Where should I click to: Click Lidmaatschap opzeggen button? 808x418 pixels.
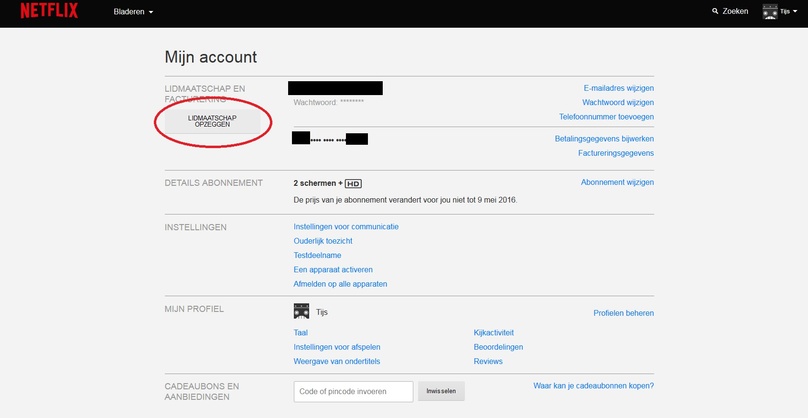coord(212,122)
